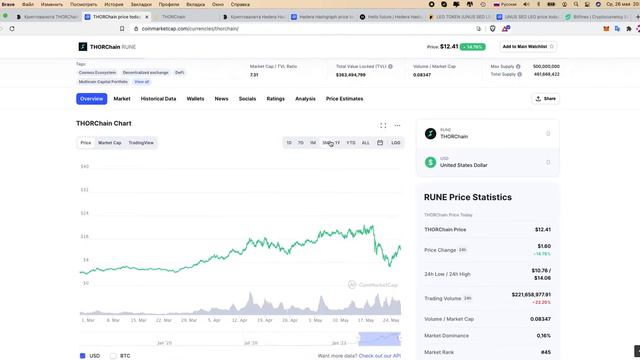Select the Market Cap chart toggle
Screen dimensions: 640x360
pyautogui.click(x=109, y=142)
